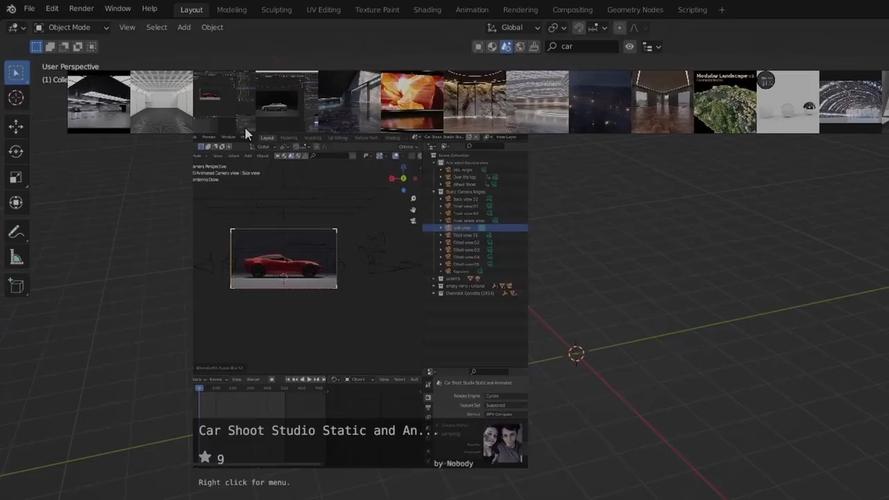The width and height of the screenshot is (889, 500).
Task: Switch to the Sculpting workspace tab
Action: click(x=277, y=10)
